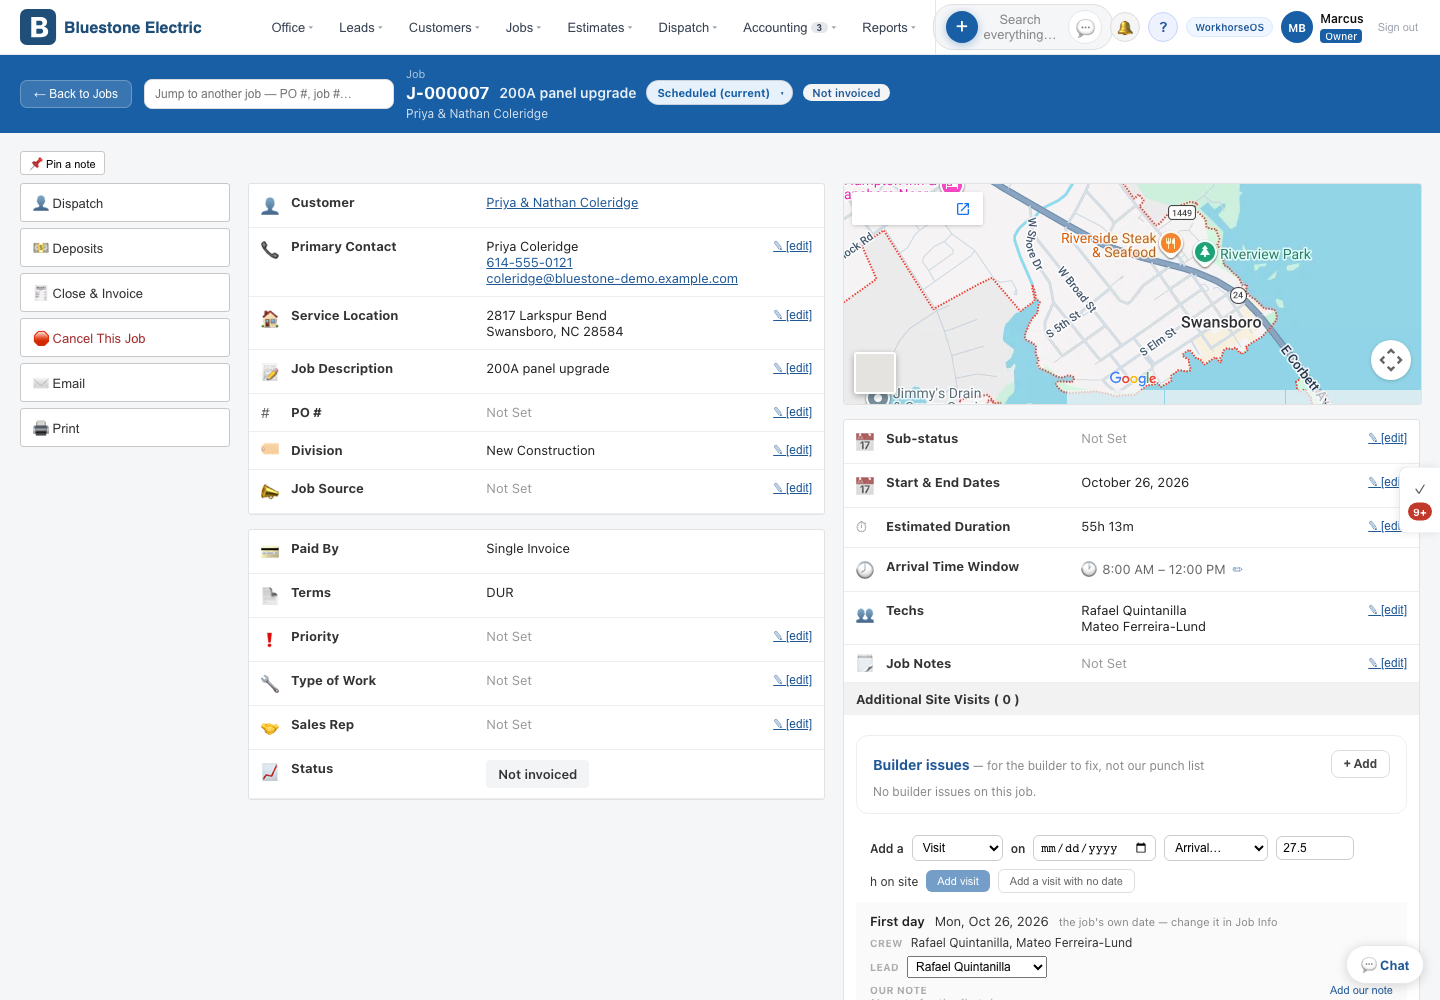Click the edit link for Job Description
The width and height of the screenshot is (1440, 1000).
(793, 368)
